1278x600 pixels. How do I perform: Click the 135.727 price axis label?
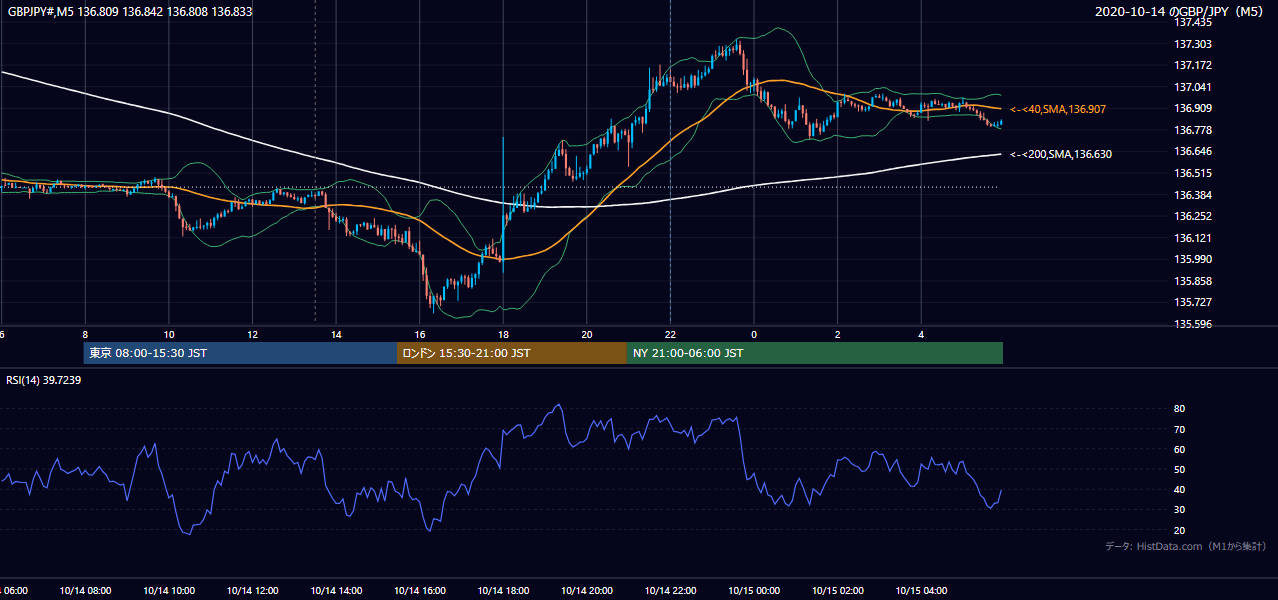click(x=1193, y=302)
